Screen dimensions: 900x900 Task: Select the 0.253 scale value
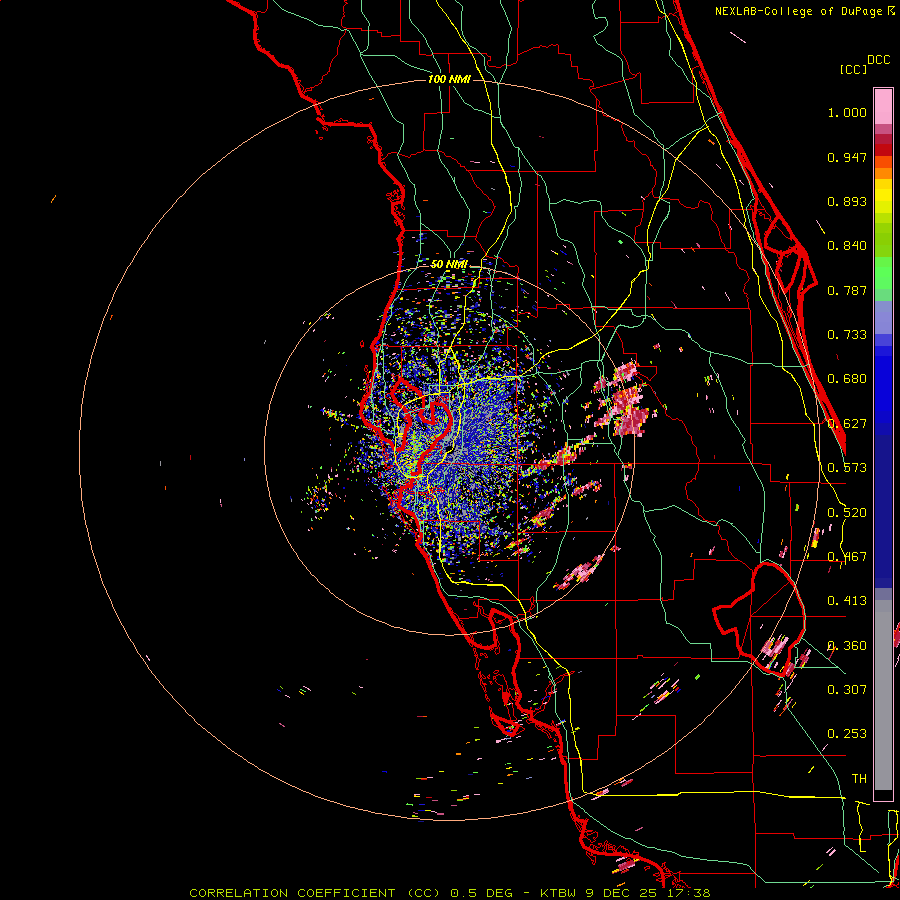pos(847,734)
